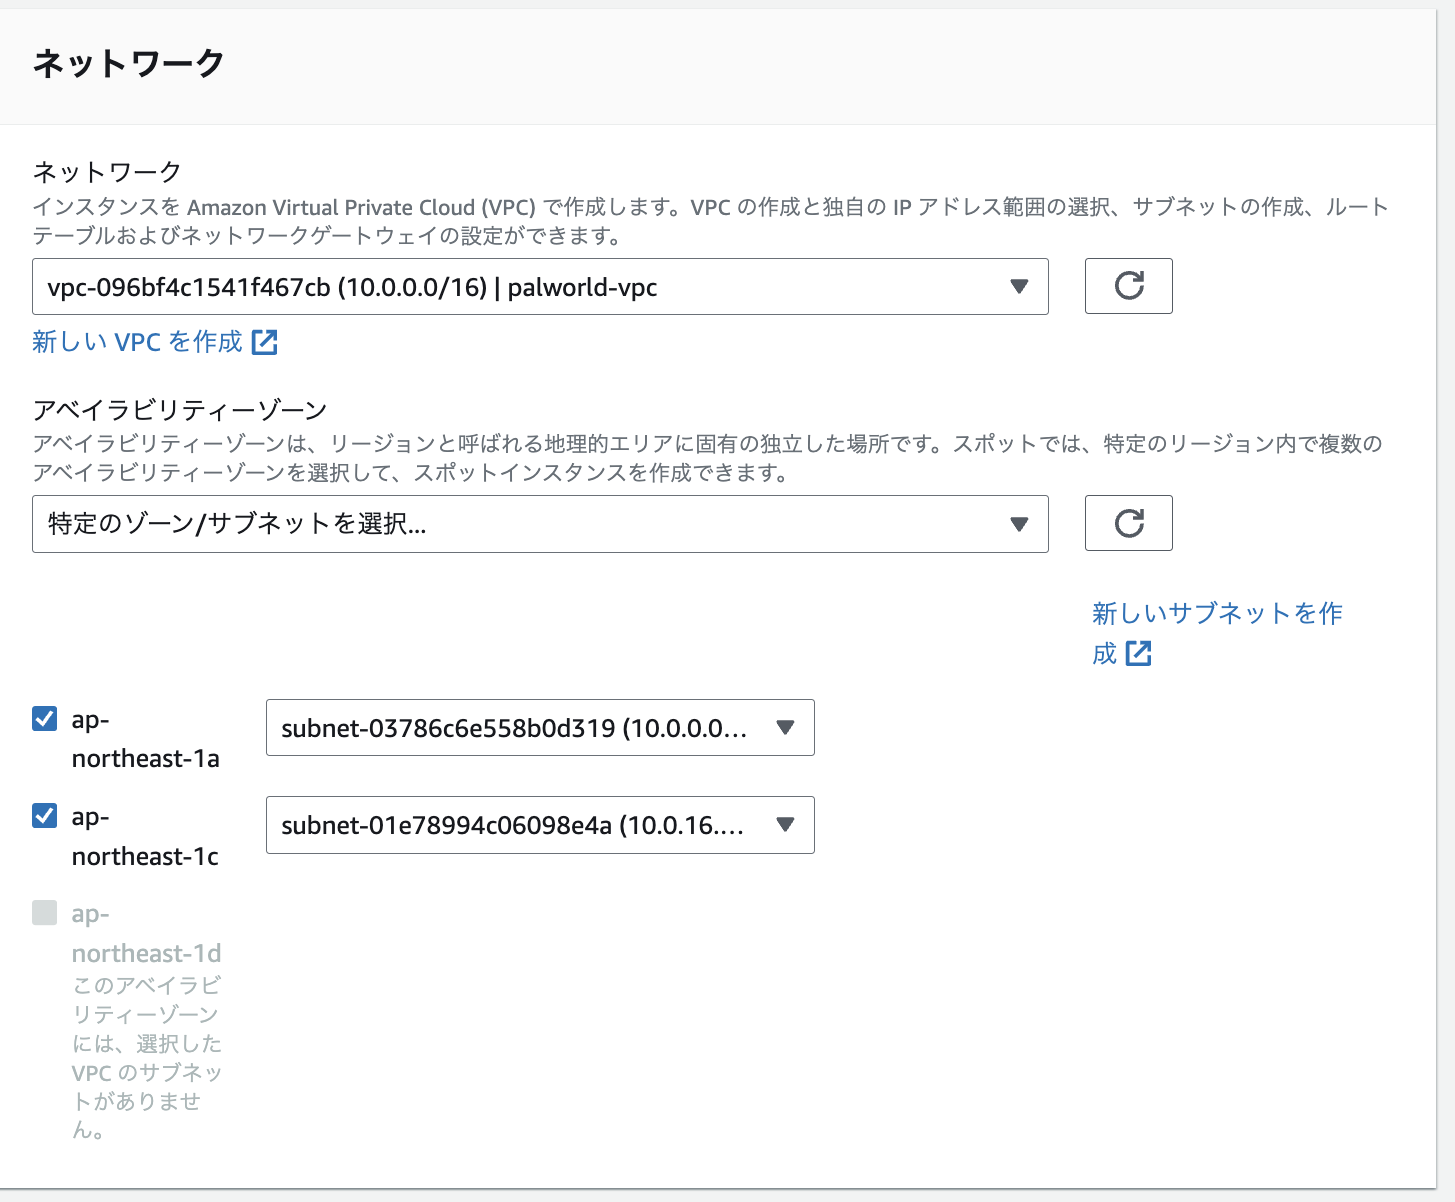Click the external-link icon after 新しい VPC を作成
Viewport: 1455px width, 1202px height.
[265, 342]
